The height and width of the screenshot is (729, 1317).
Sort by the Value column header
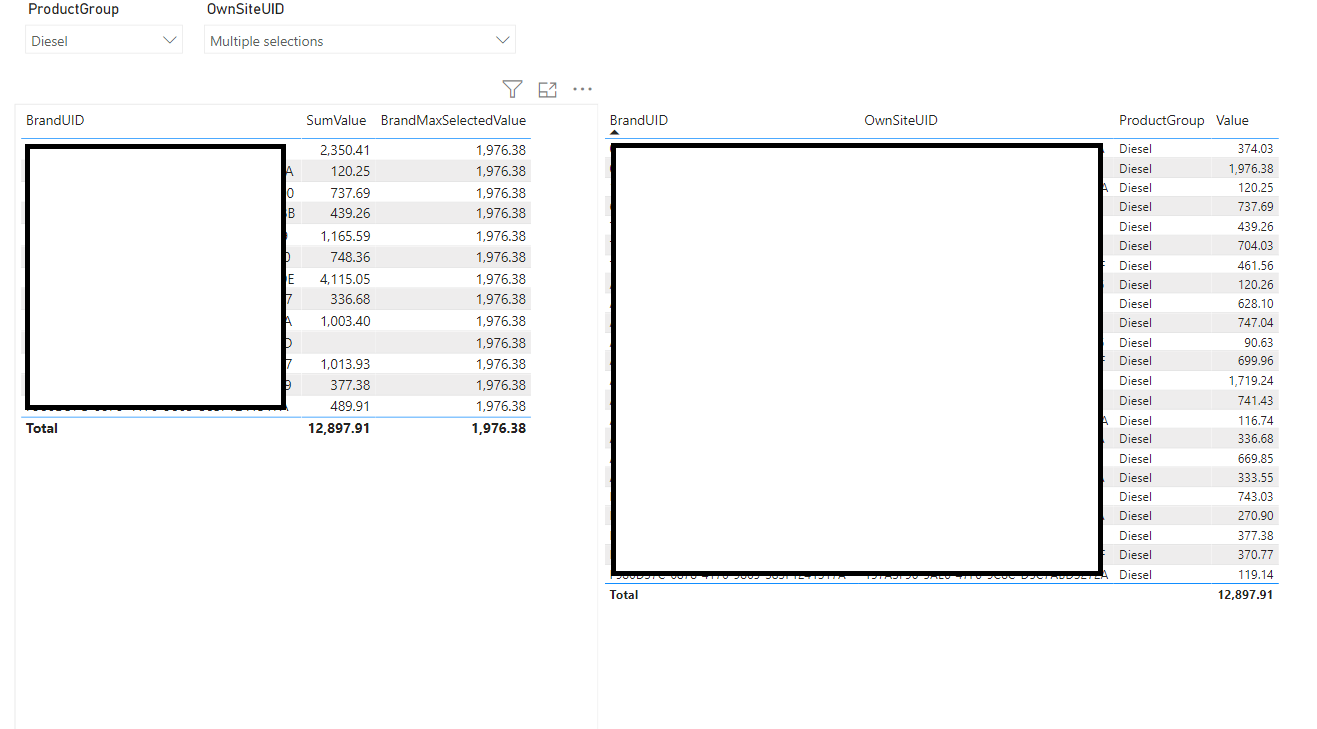tap(1232, 120)
